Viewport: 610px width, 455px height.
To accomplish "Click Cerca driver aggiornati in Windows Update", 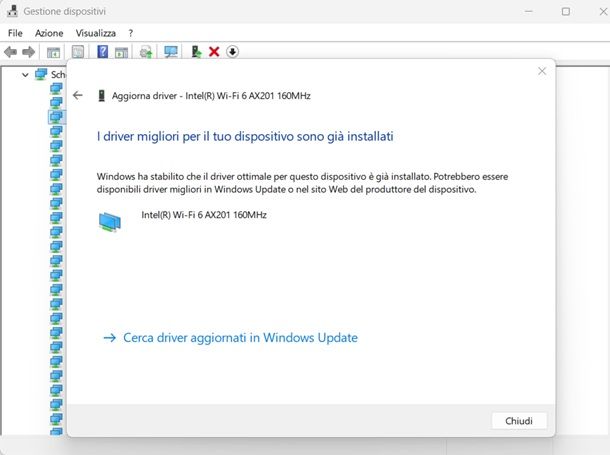I will [x=231, y=338].
